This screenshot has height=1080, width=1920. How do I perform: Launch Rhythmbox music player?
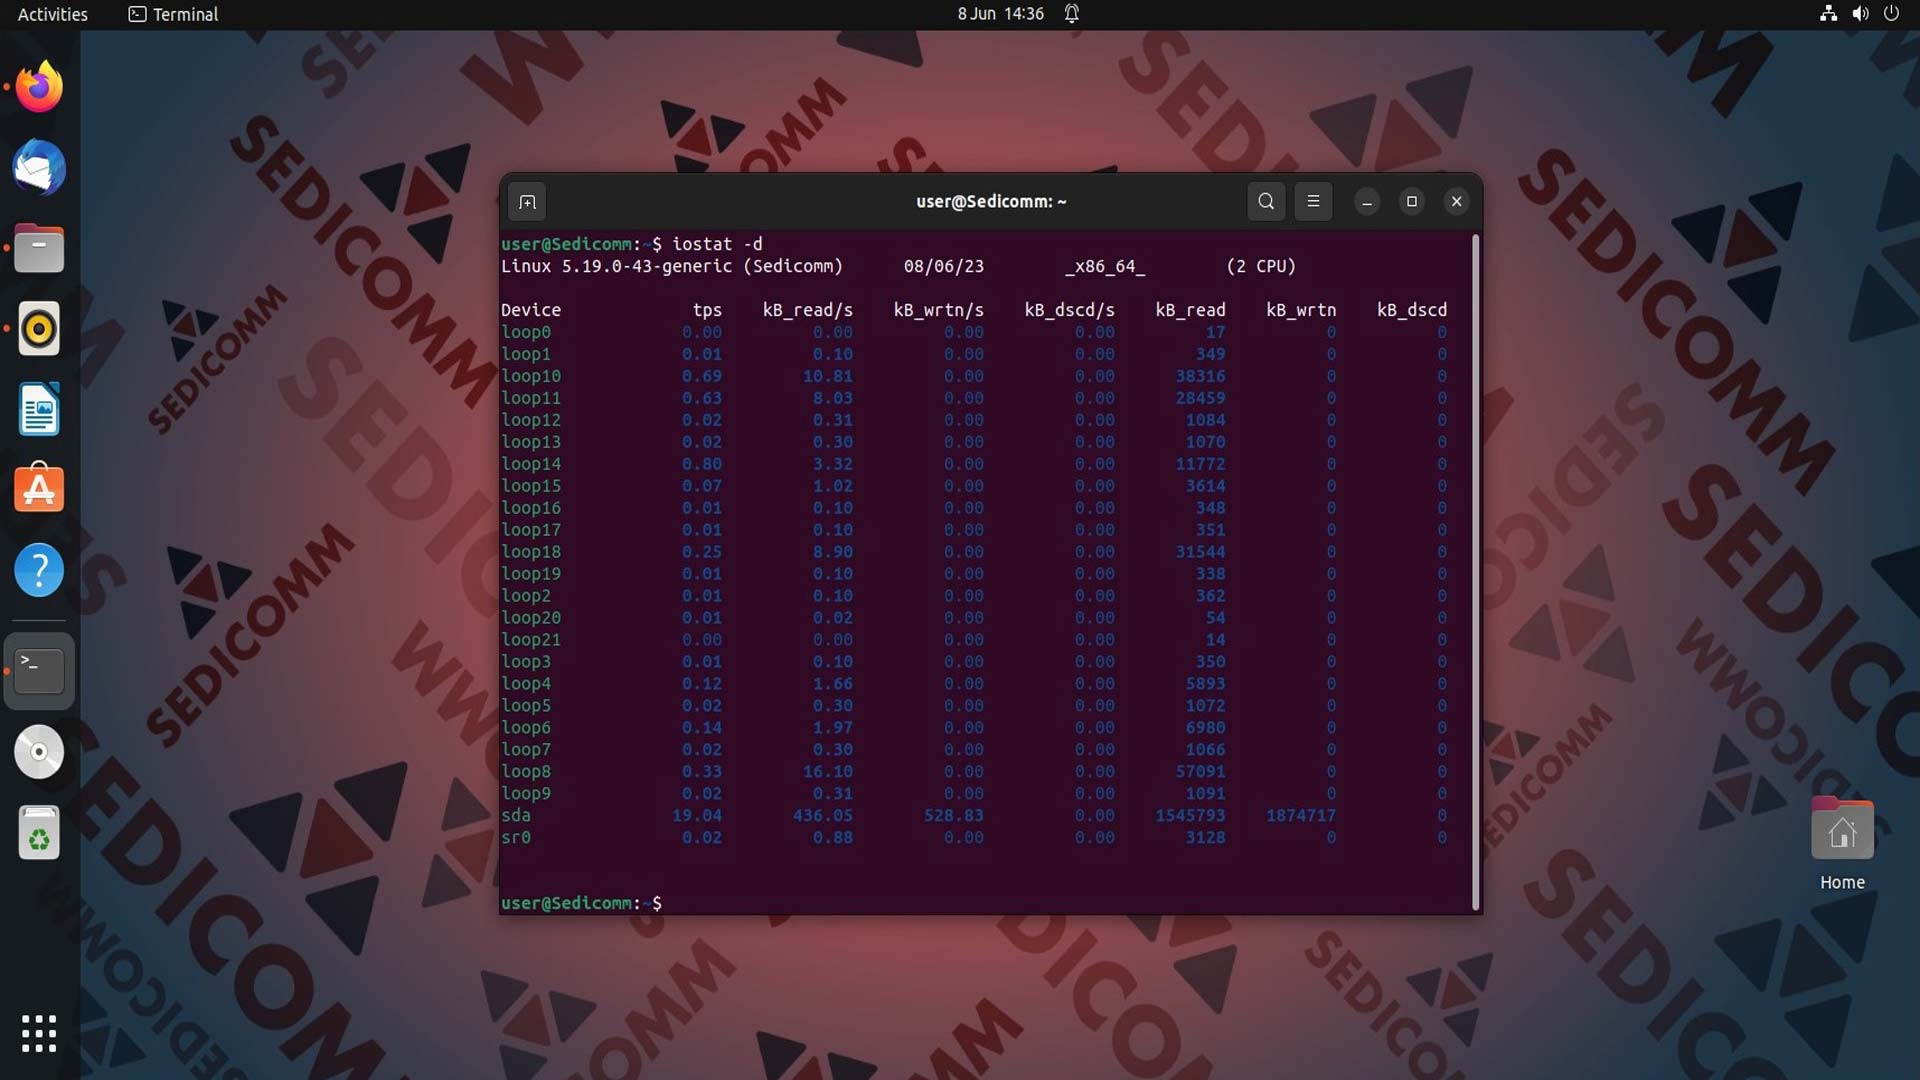click(39, 329)
